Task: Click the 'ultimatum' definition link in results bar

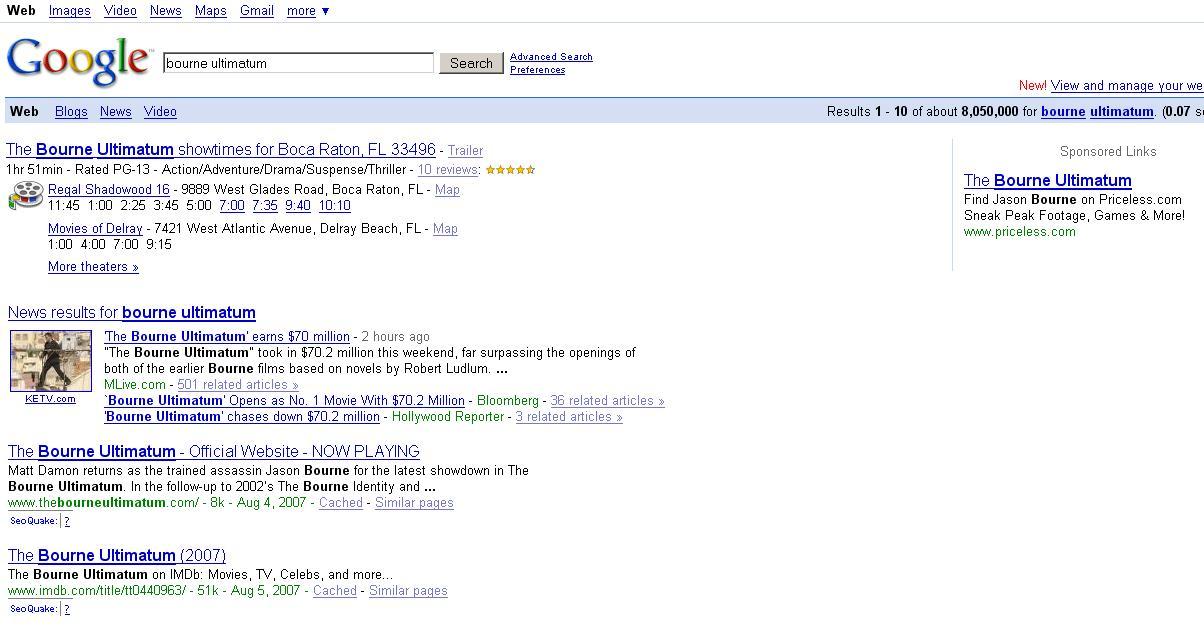Action: pos(1121,112)
